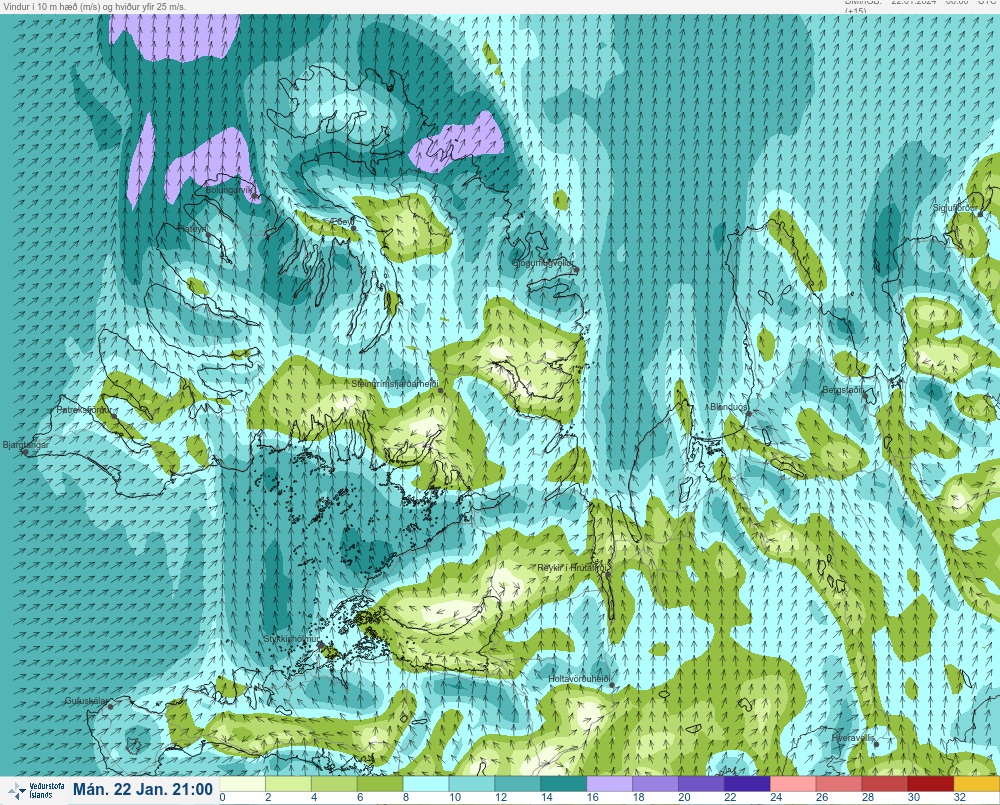The width and height of the screenshot is (1000, 805).
Task: Click the Patreksfjörður station label
Action: [x=84, y=410]
